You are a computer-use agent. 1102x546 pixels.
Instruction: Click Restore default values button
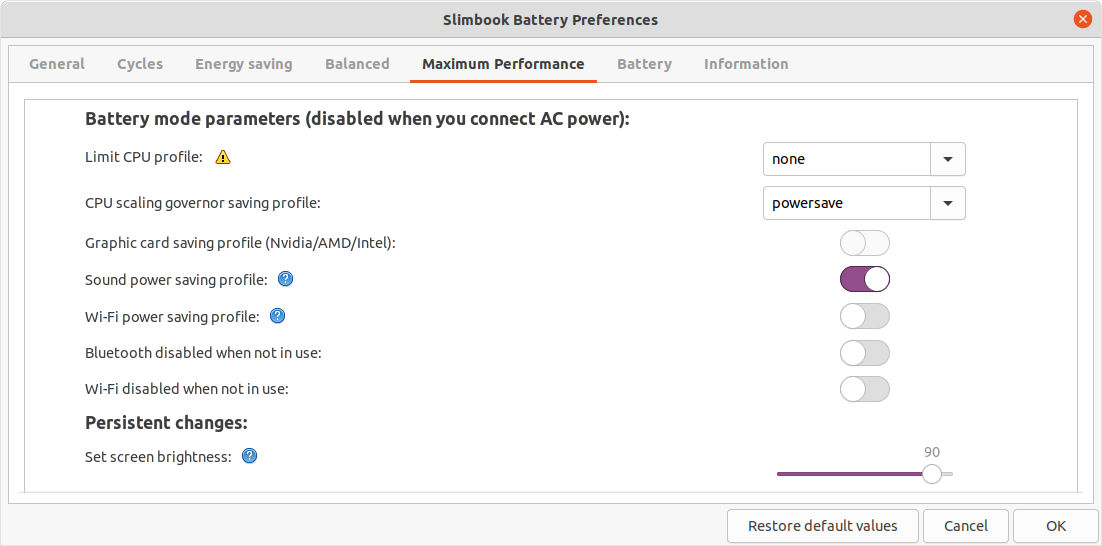click(823, 526)
